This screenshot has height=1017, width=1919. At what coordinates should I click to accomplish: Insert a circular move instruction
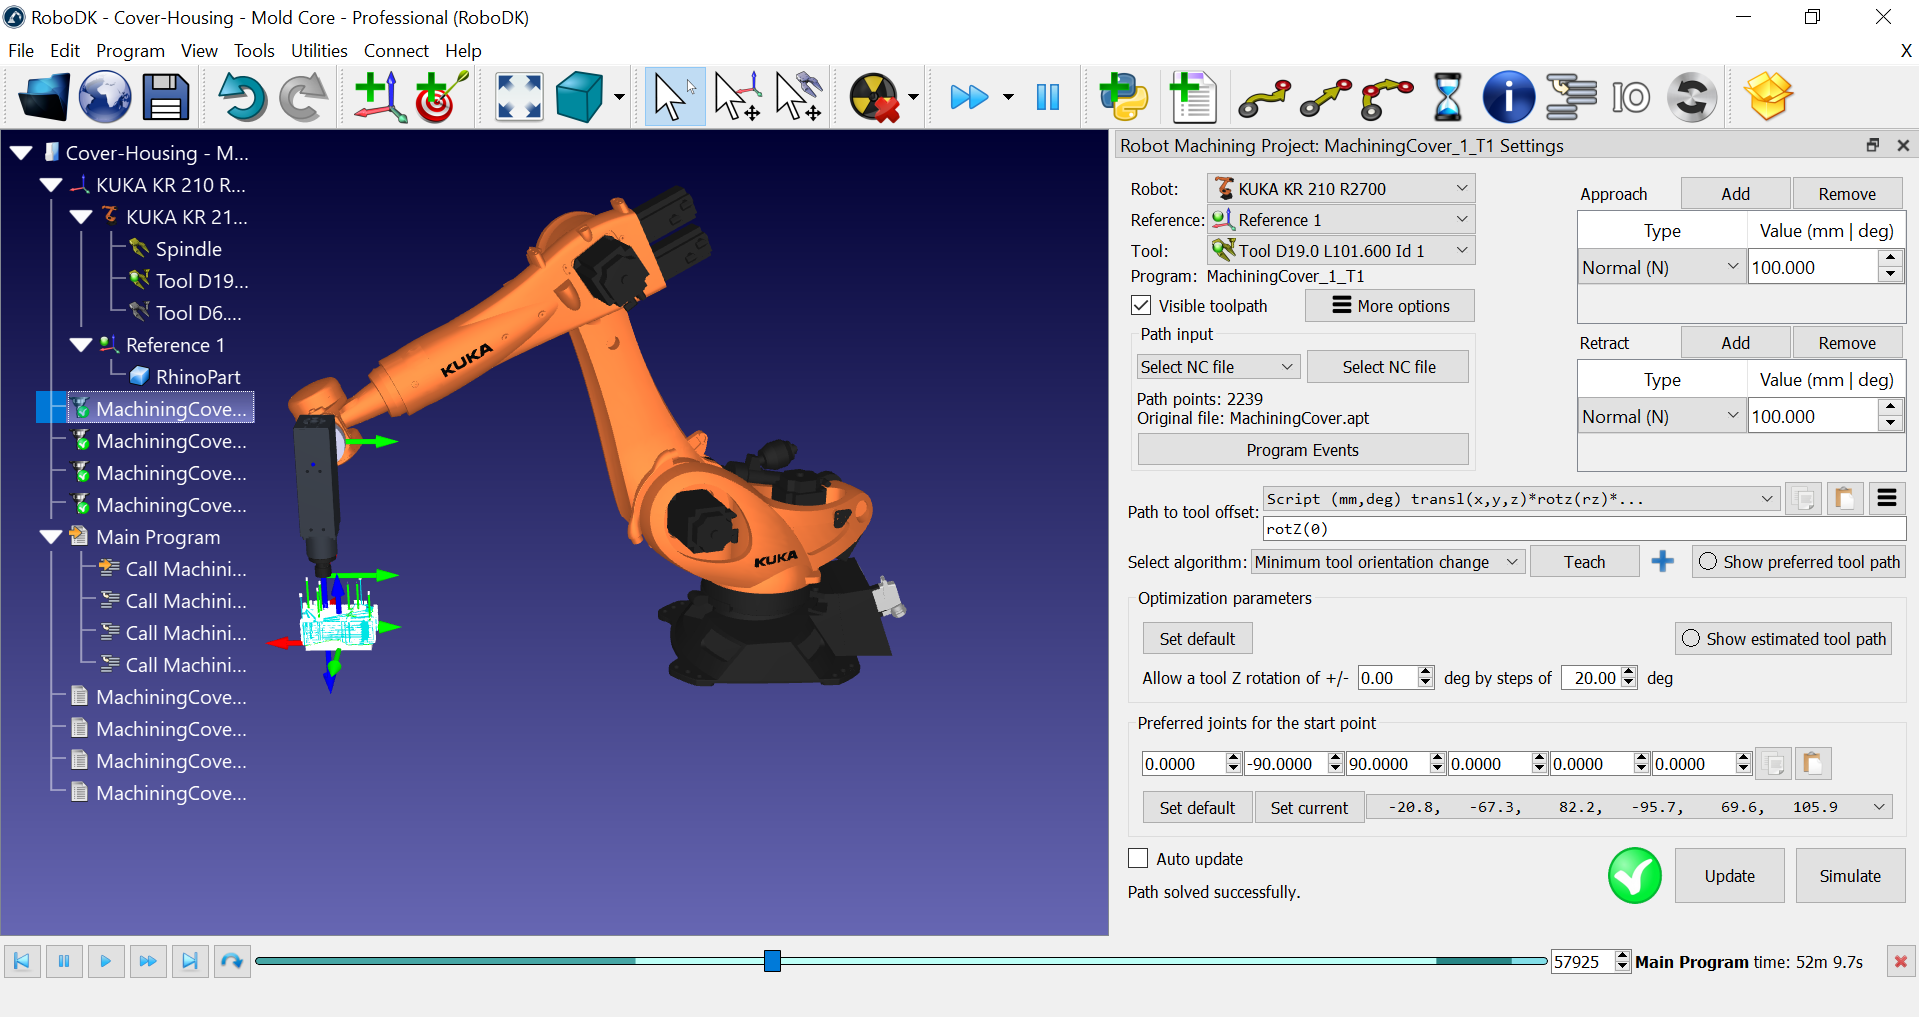tap(1385, 96)
